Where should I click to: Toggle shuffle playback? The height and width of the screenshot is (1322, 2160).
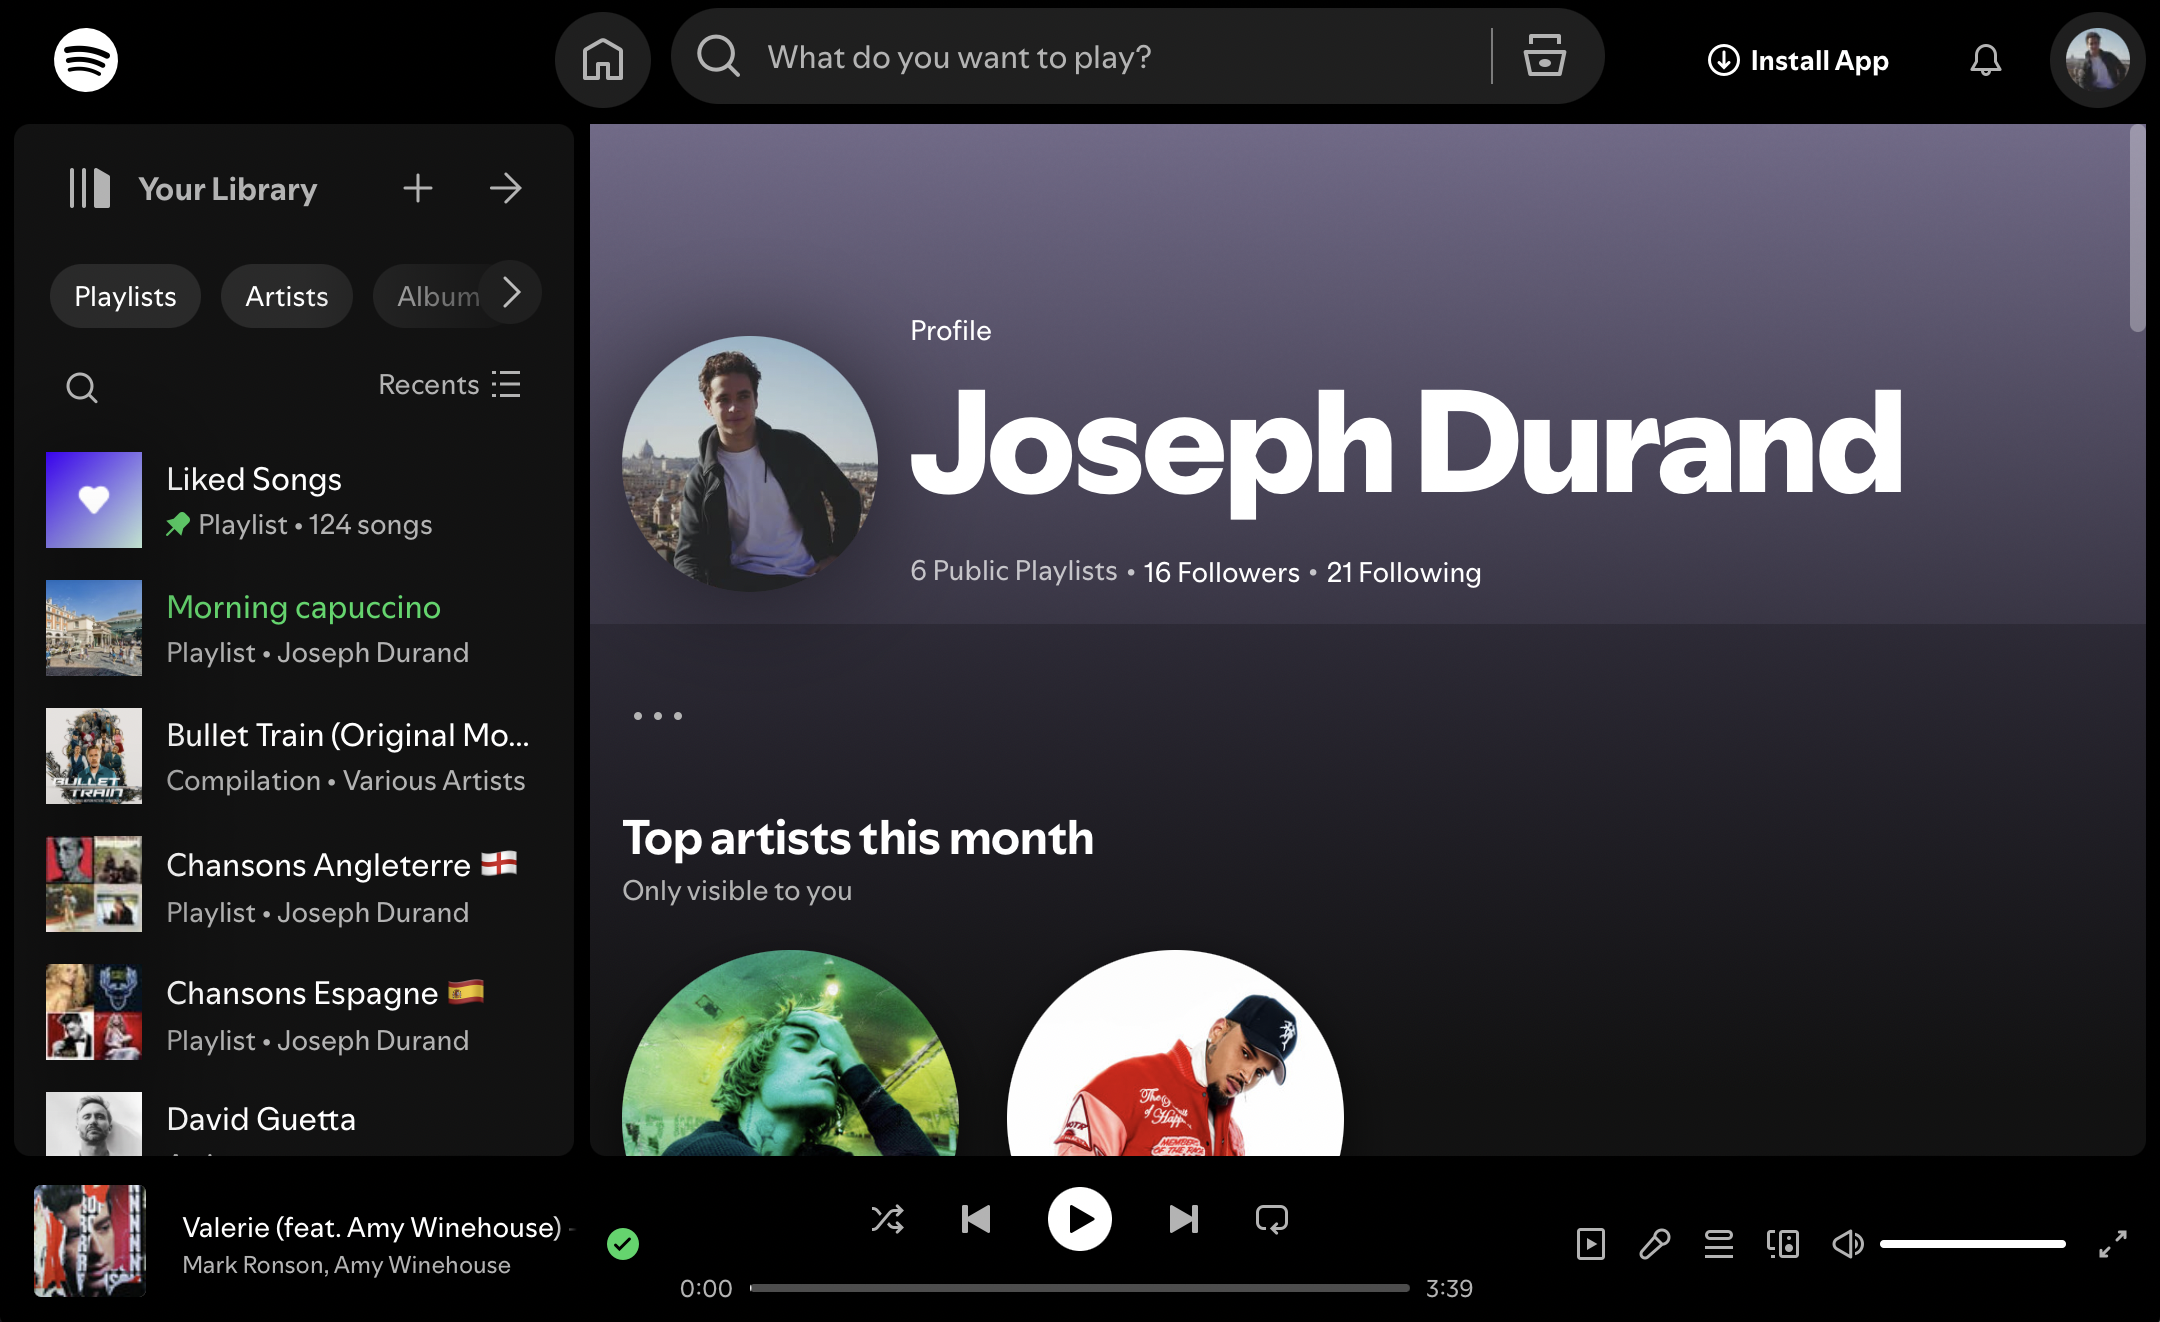click(887, 1219)
